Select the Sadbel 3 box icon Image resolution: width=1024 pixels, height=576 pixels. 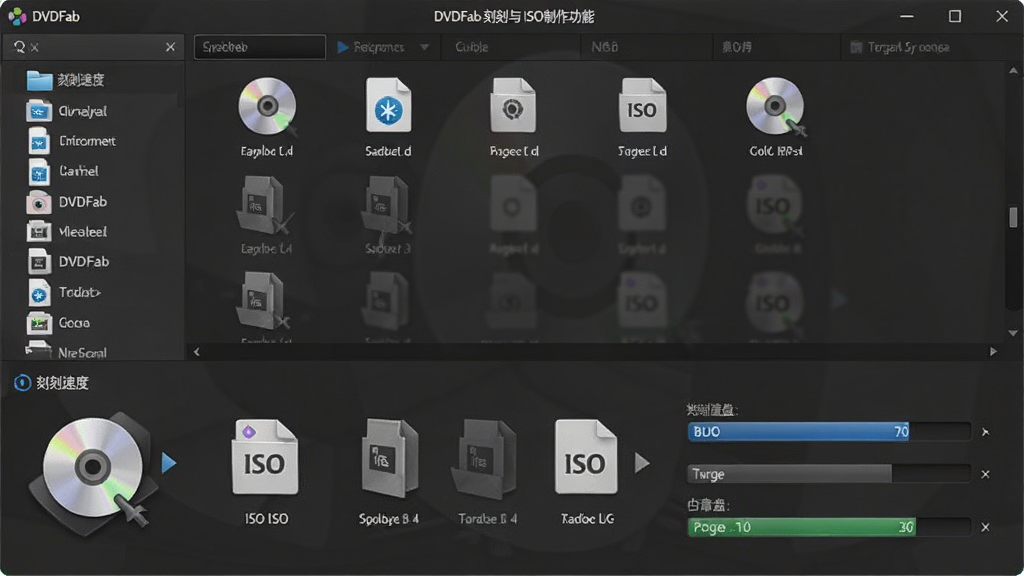[x=387, y=205]
